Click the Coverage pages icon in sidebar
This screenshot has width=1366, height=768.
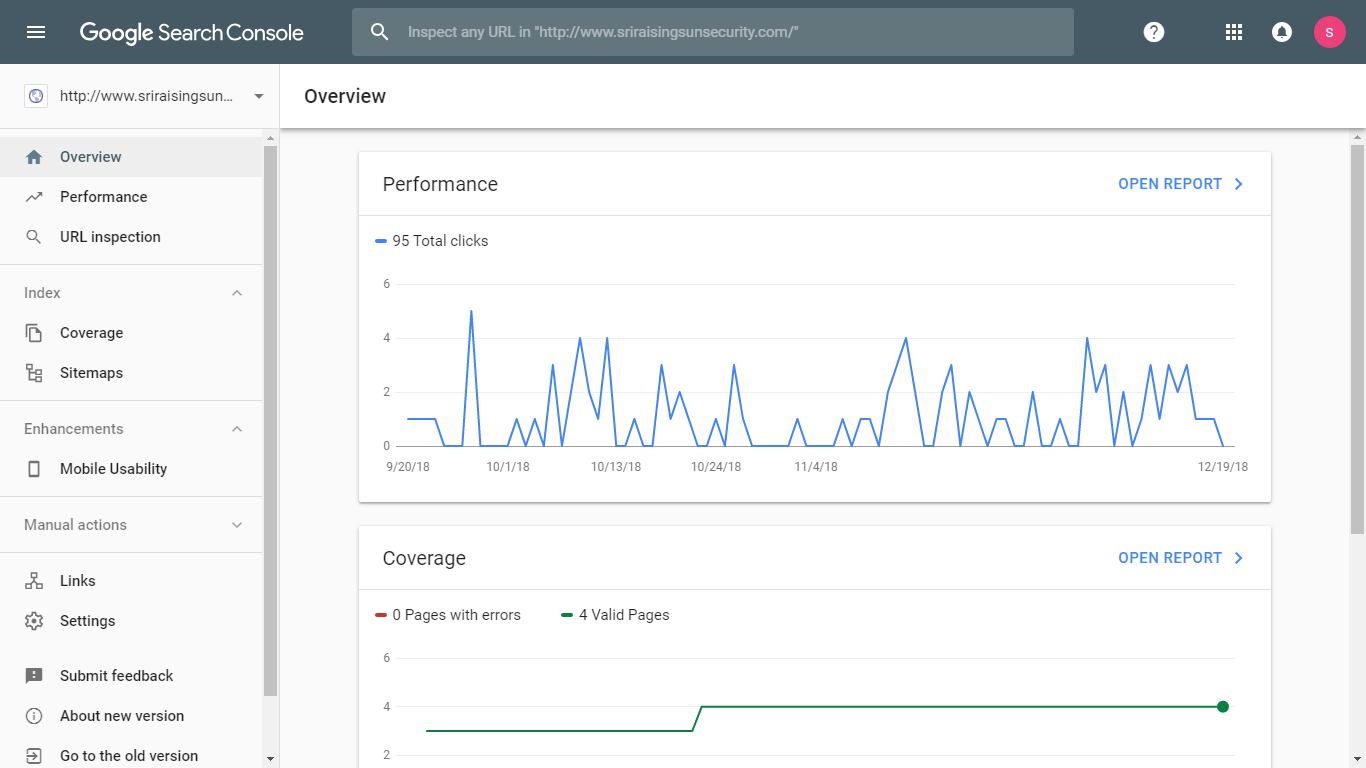pos(34,333)
